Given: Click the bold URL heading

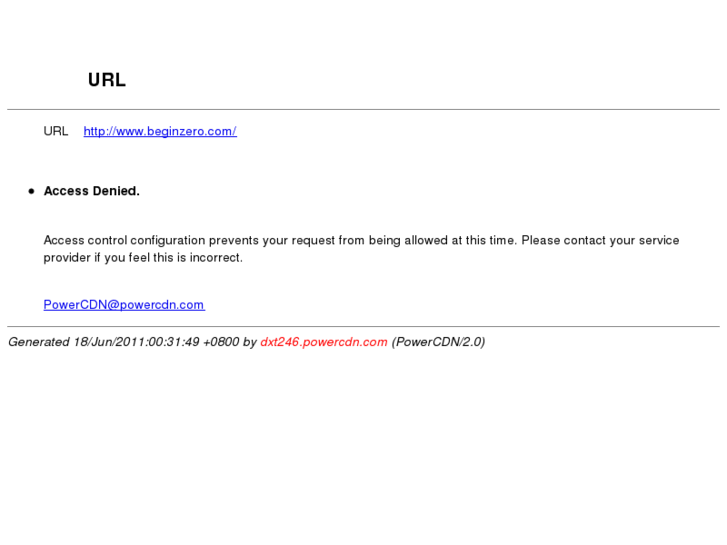Looking at the screenshot, I should coord(107,80).
